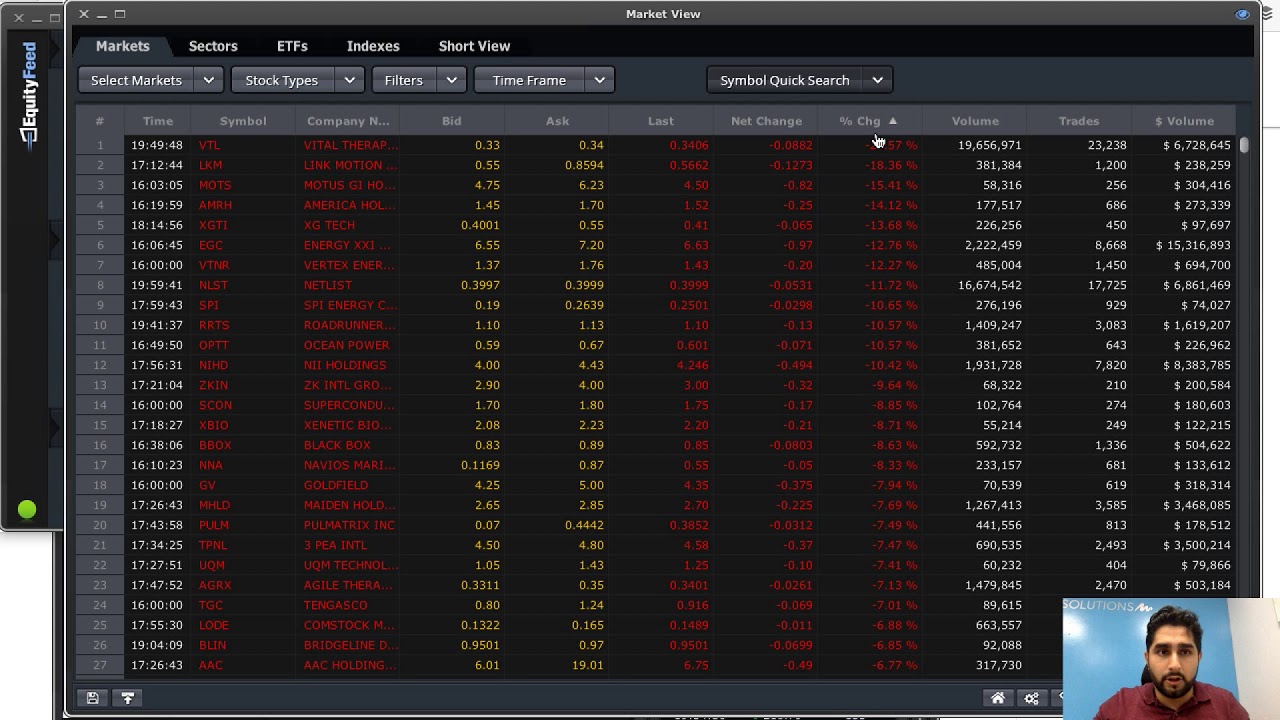
Task: Click the ROADRUNNER company name cell
Action: 349,325
